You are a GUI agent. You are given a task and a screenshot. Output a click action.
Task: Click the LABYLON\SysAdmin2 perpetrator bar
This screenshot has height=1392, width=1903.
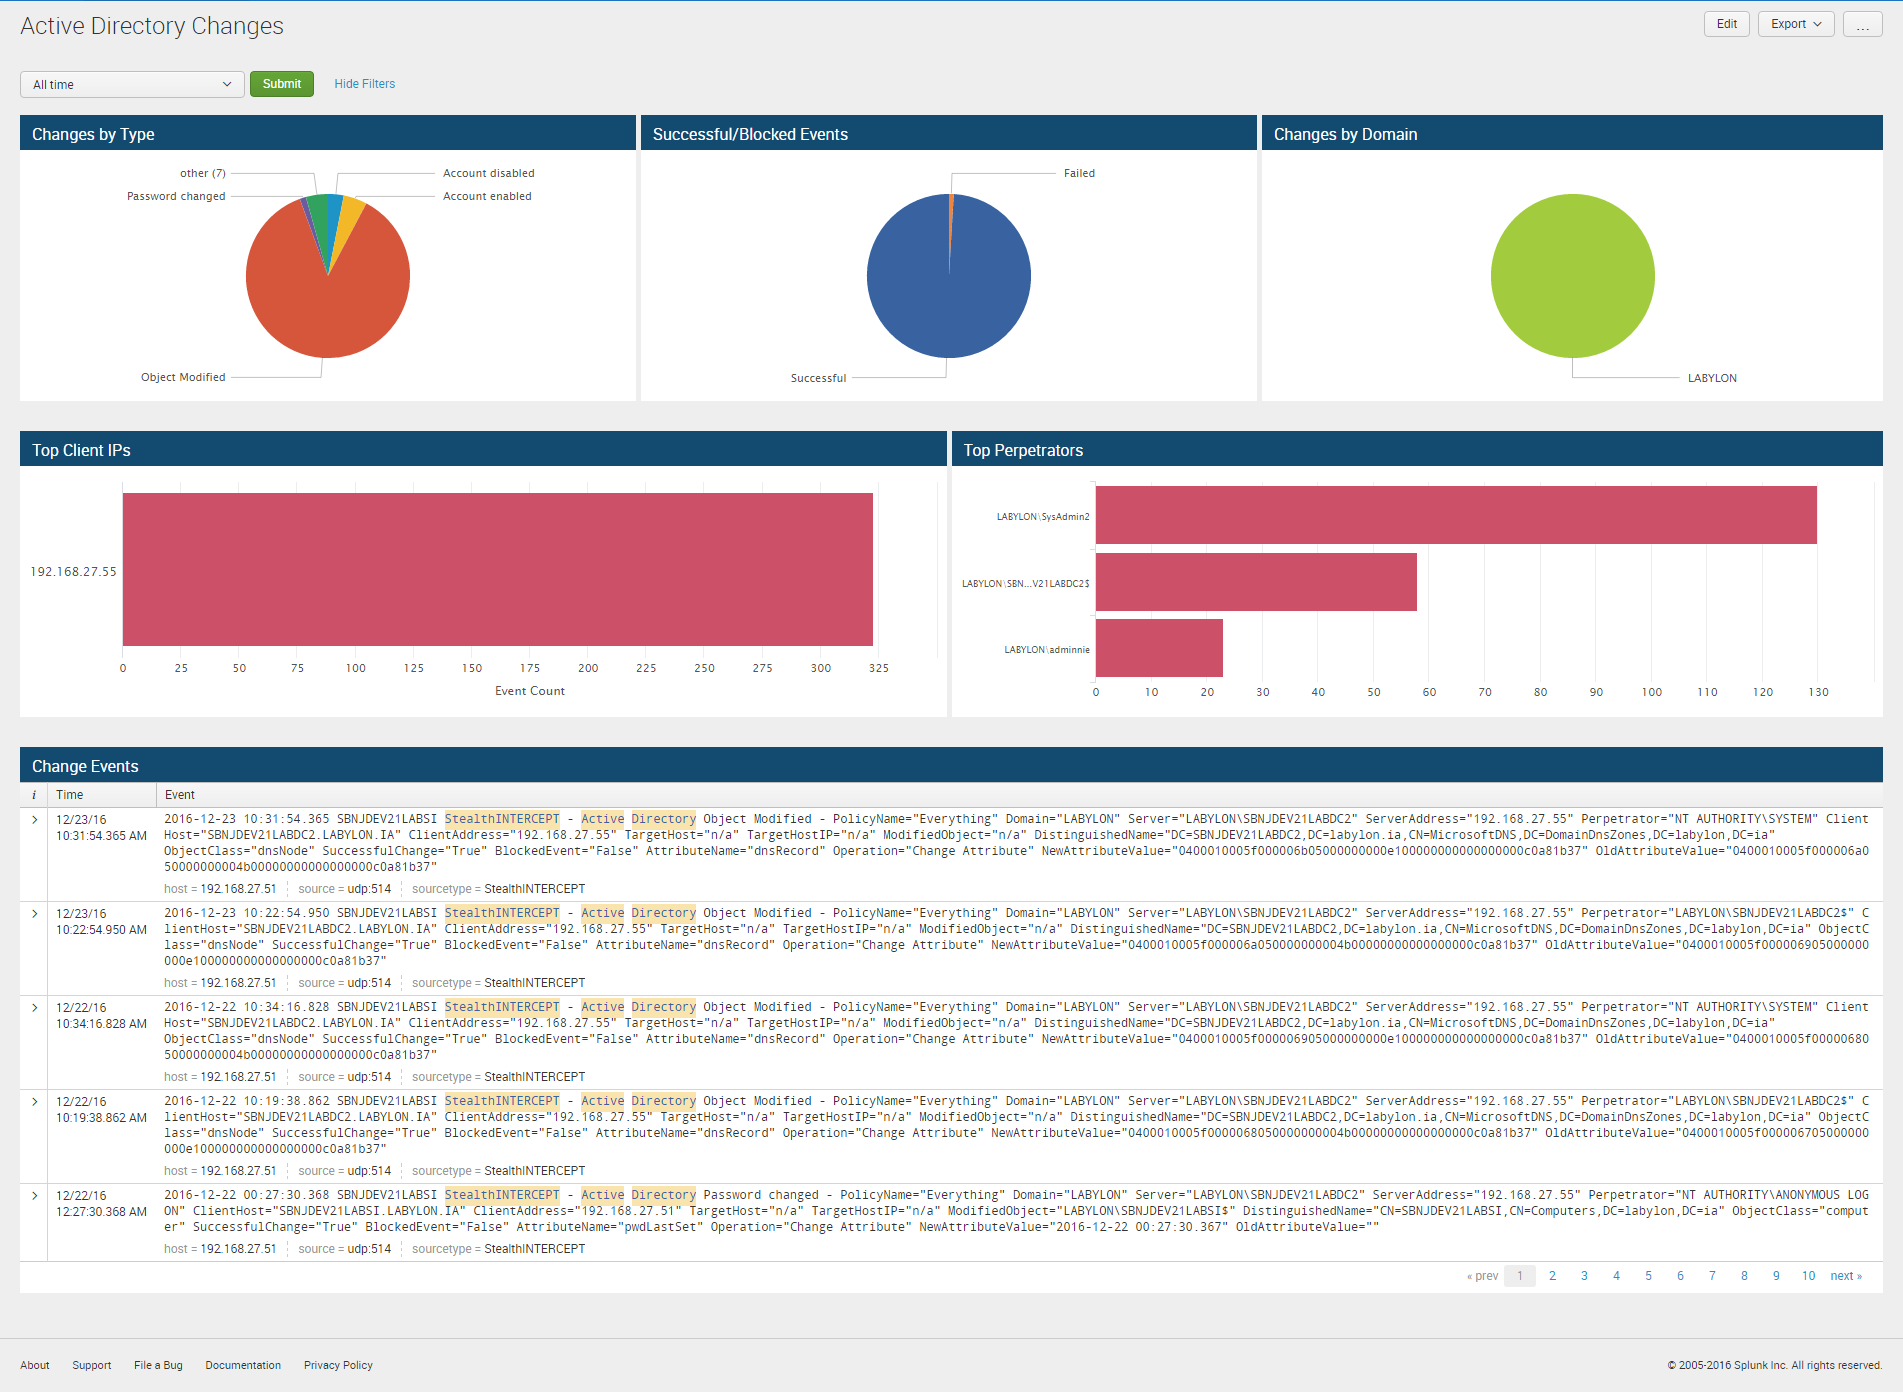click(x=1456, y=515)
